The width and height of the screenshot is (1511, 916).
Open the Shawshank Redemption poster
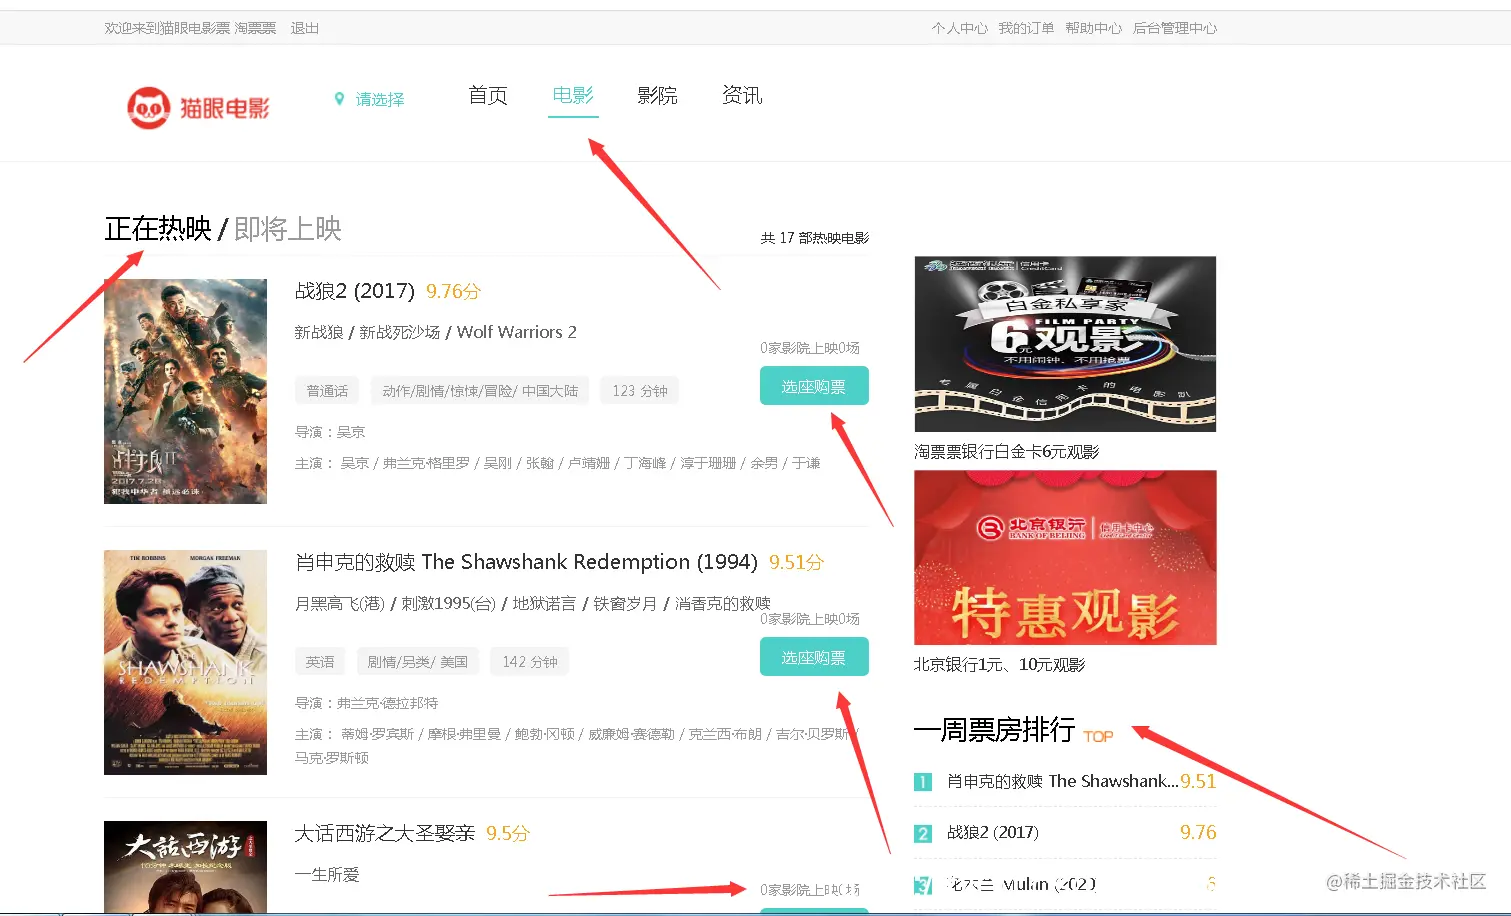tap(185, 662)
